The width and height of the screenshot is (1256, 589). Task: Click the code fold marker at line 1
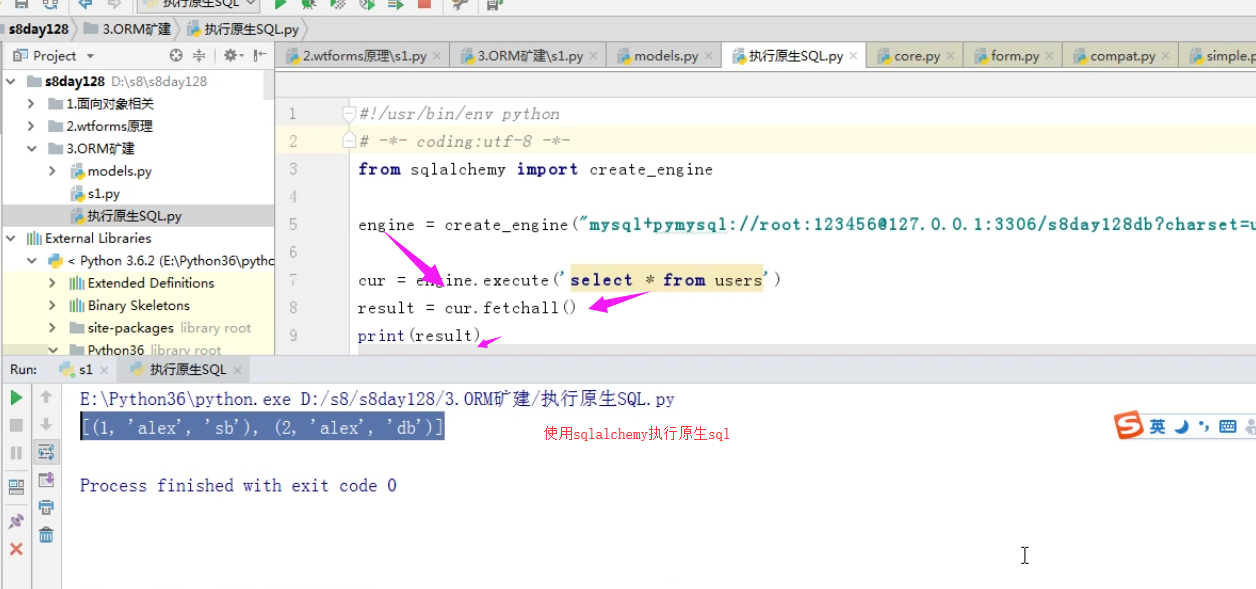click(x=348, y=114)
